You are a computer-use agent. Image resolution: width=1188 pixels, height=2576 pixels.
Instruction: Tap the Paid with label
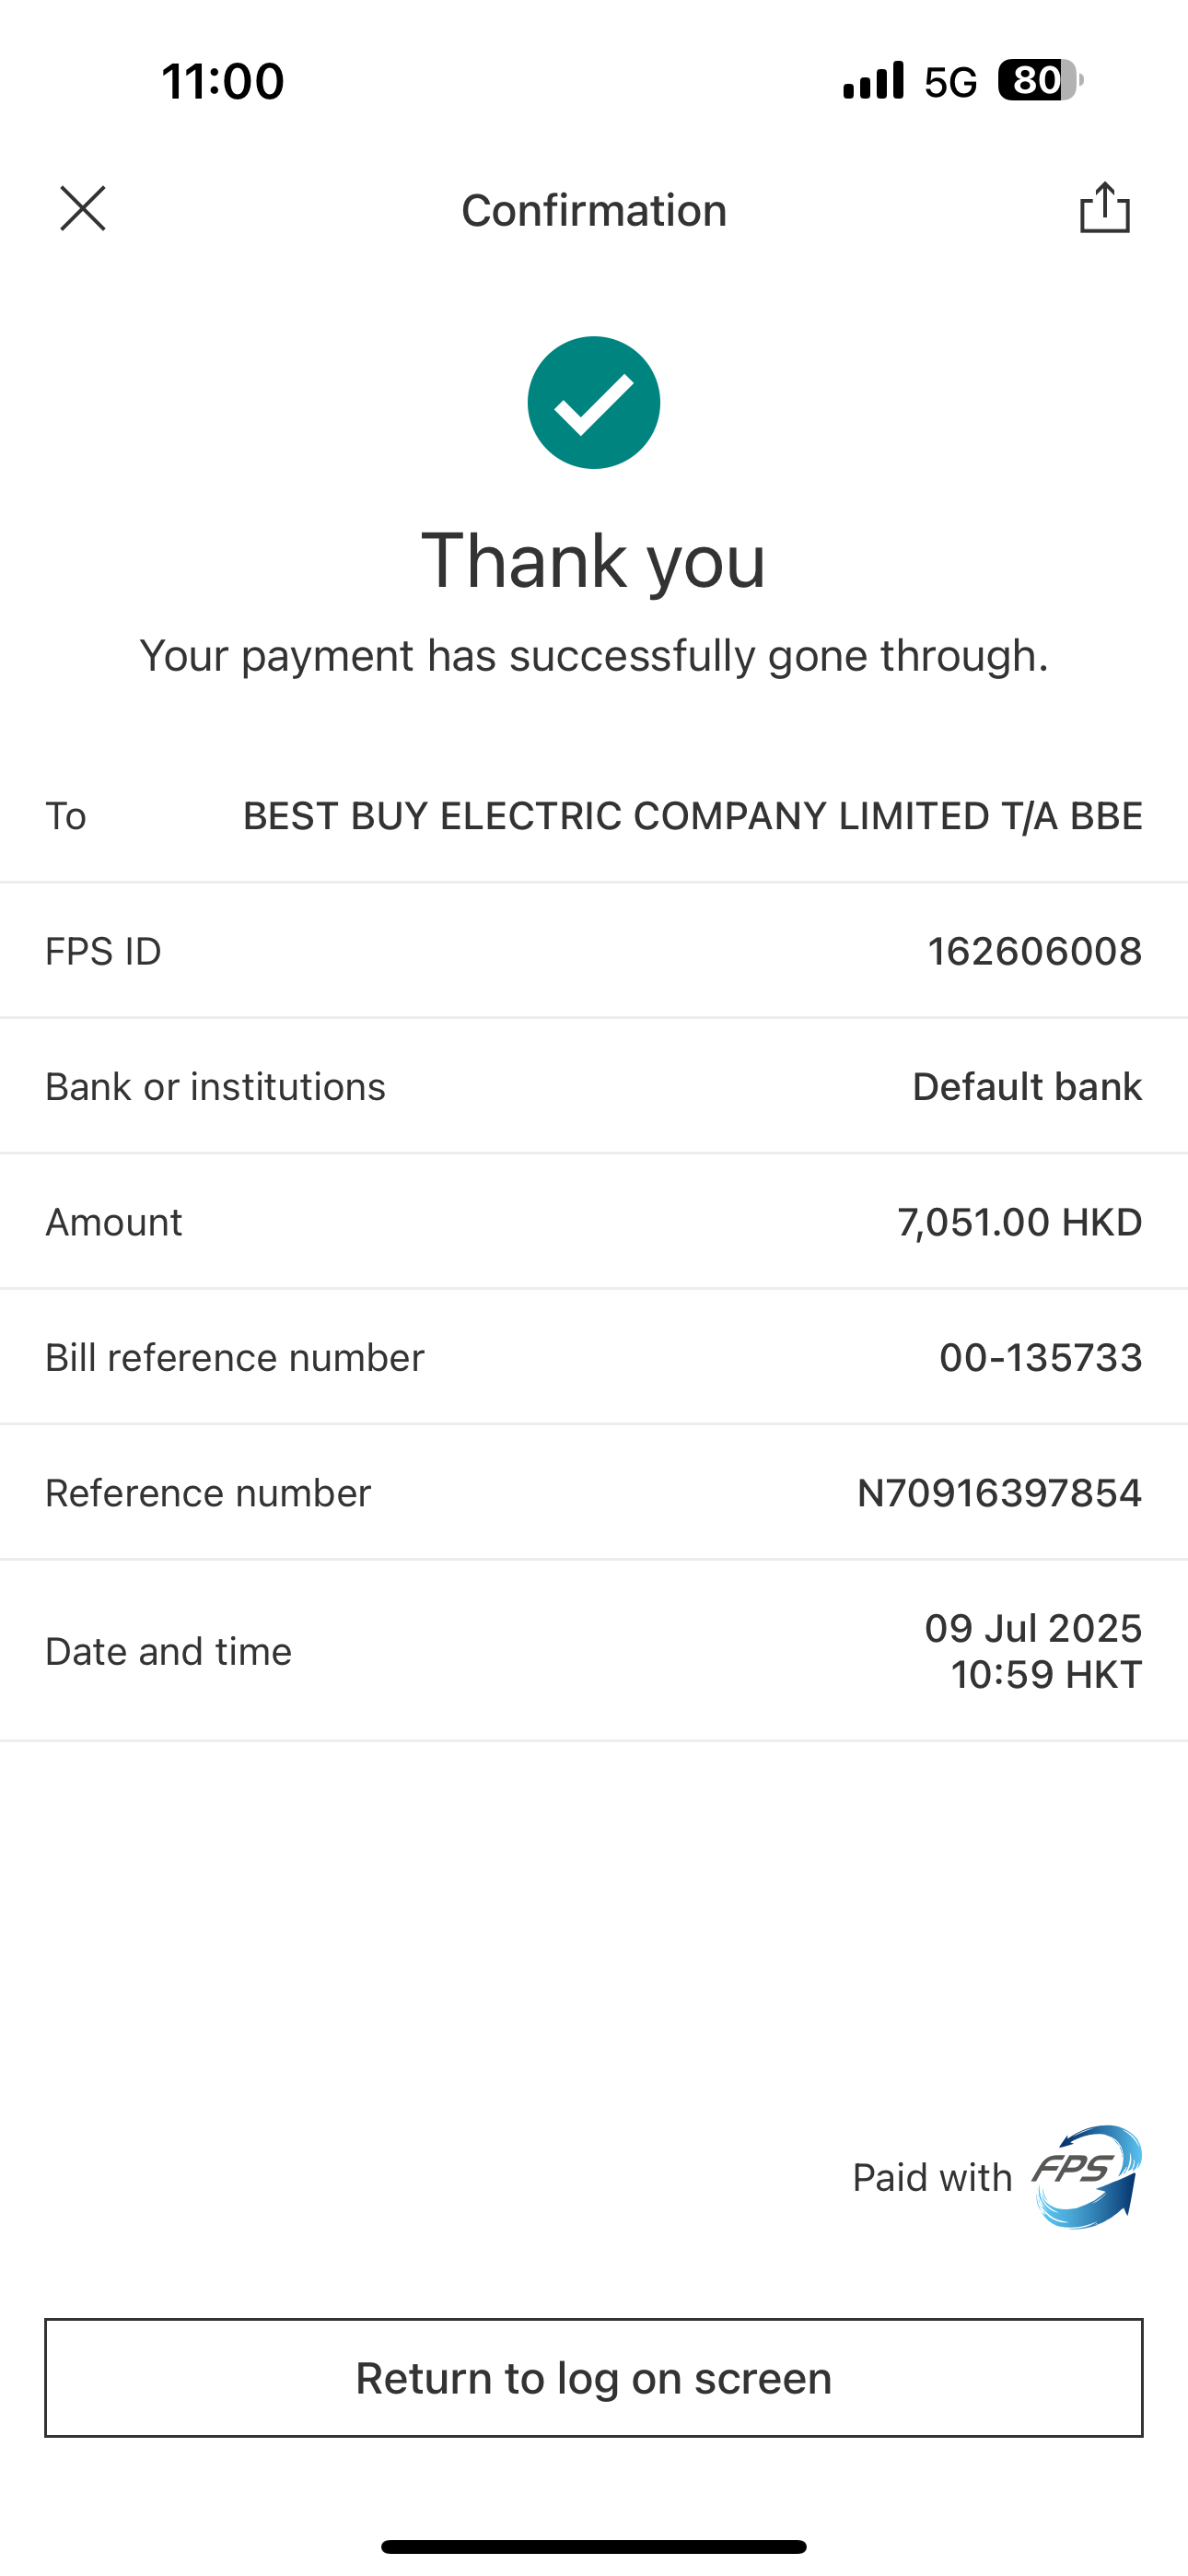[x=932, y=2178]
